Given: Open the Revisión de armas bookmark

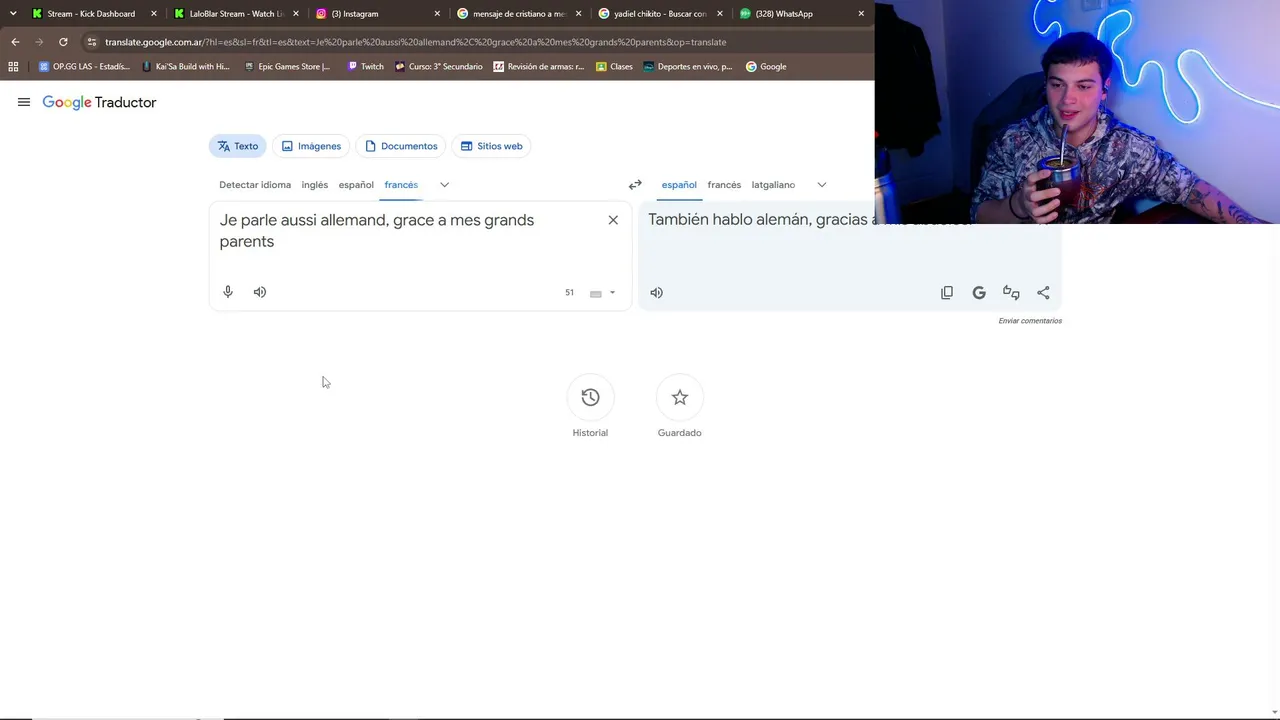Looking at the screenshot, I should (x=539, y=67).
